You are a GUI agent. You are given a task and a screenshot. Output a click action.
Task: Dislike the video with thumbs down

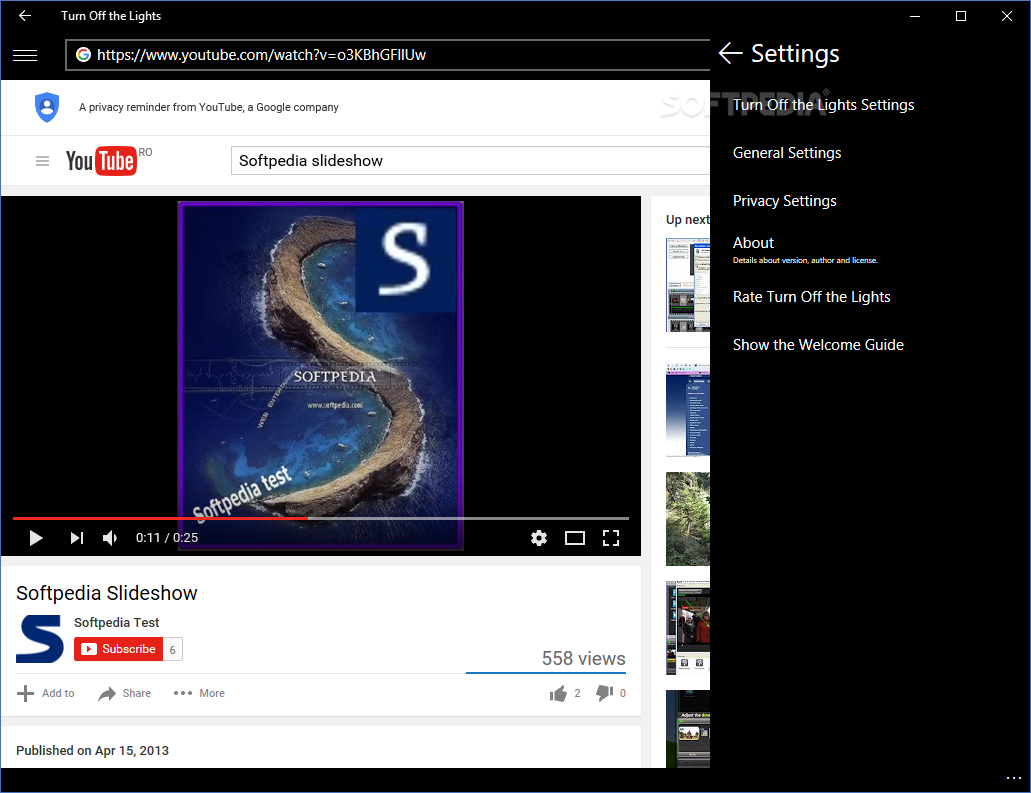pos(605,693)
